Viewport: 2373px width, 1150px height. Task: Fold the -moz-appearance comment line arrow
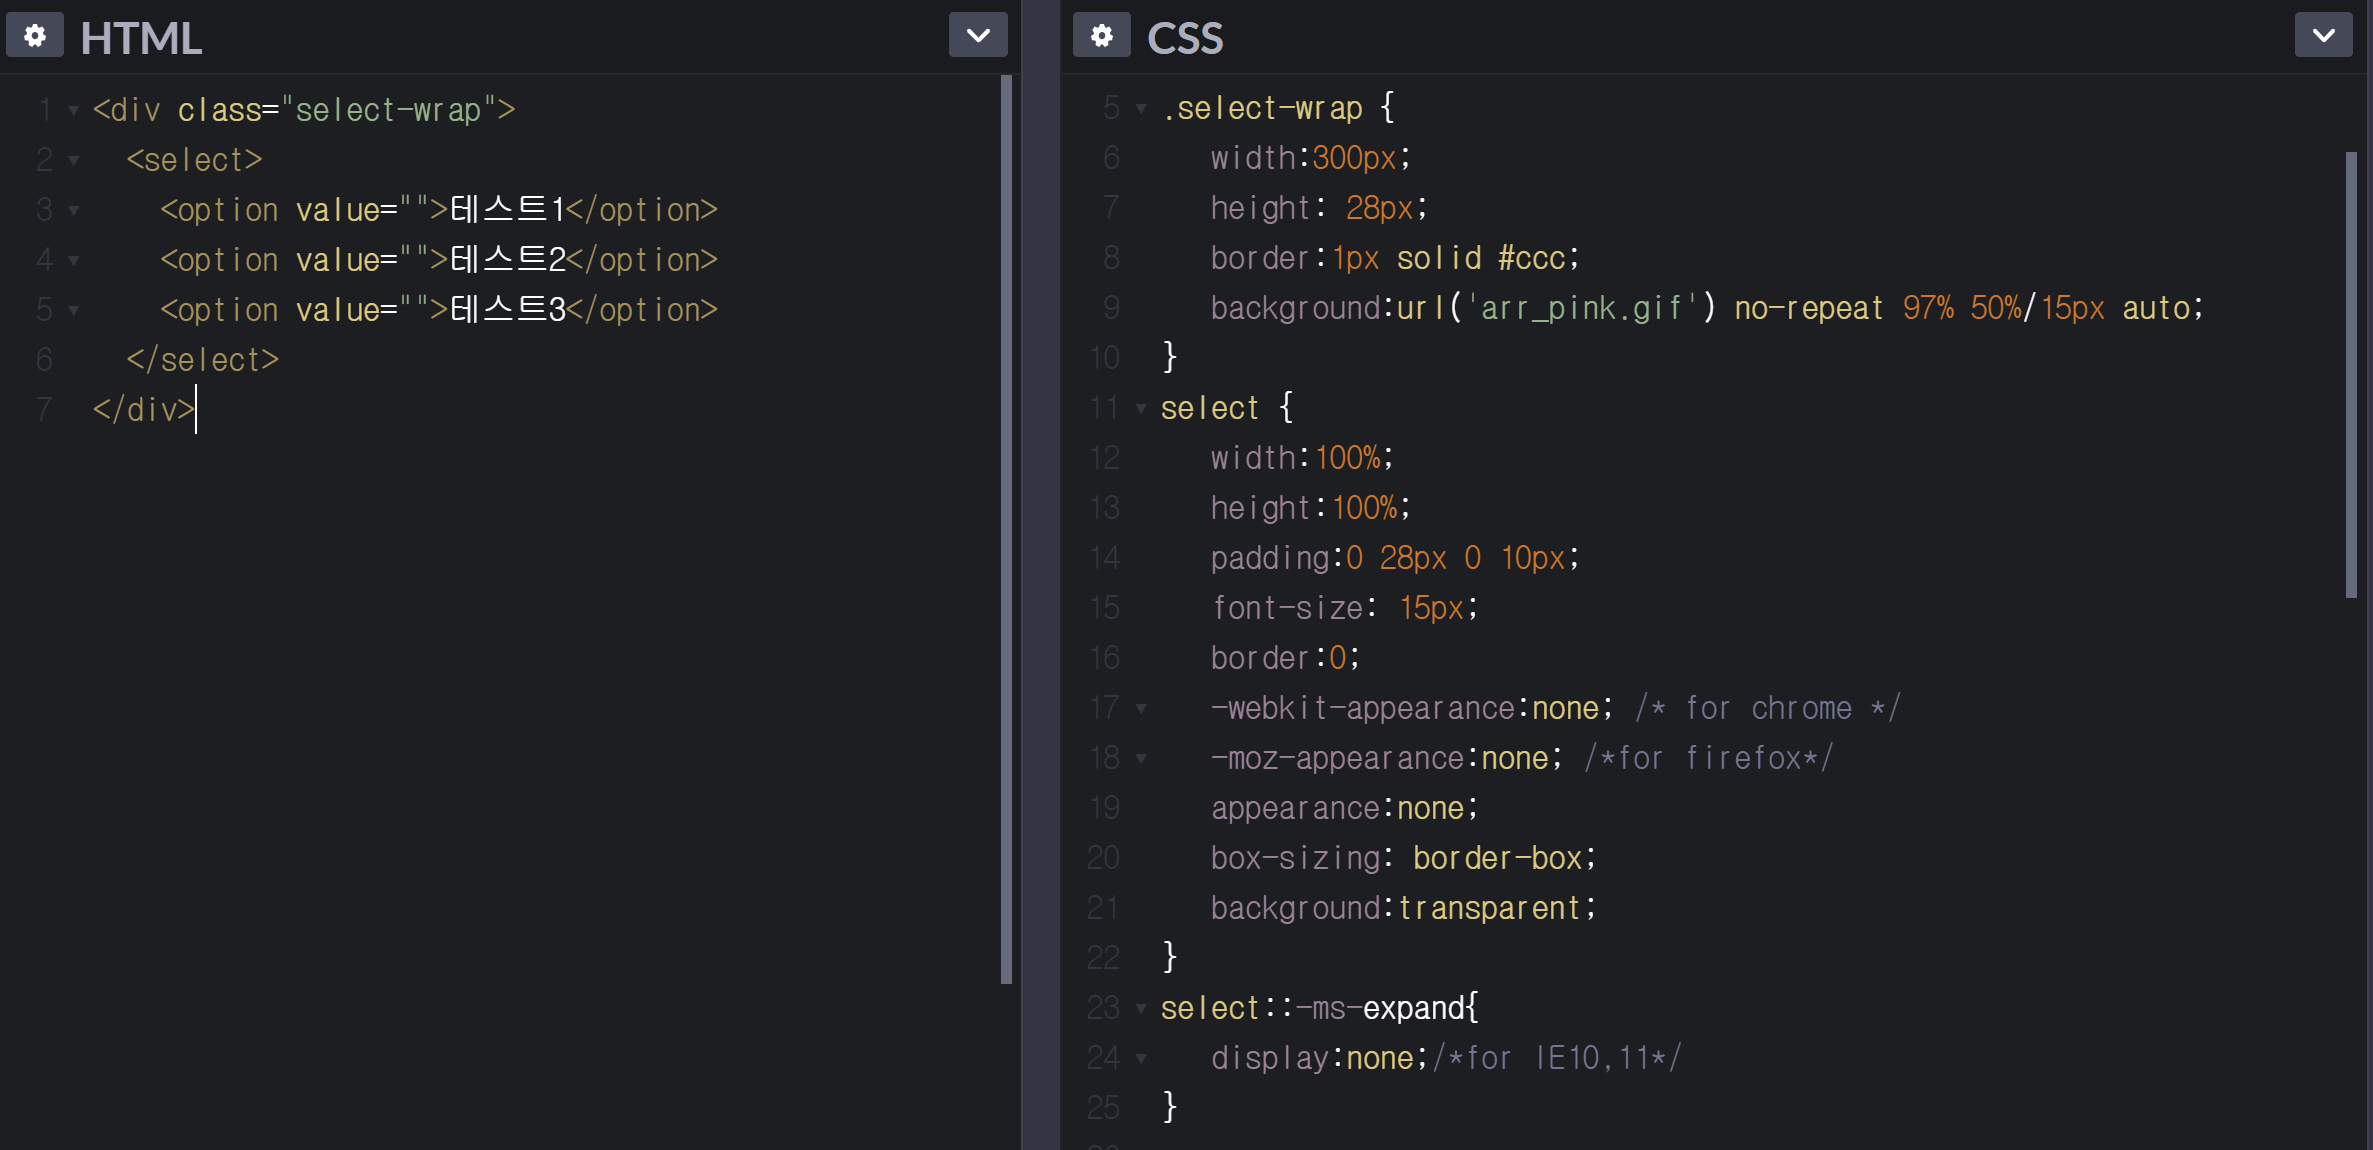coord(1141,758)
